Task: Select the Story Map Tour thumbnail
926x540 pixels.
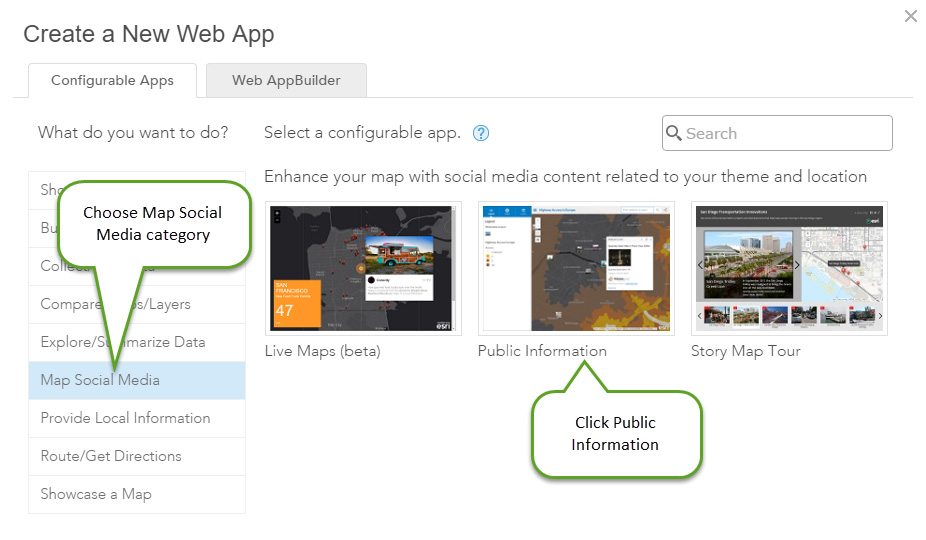Action: click(789, 267)
